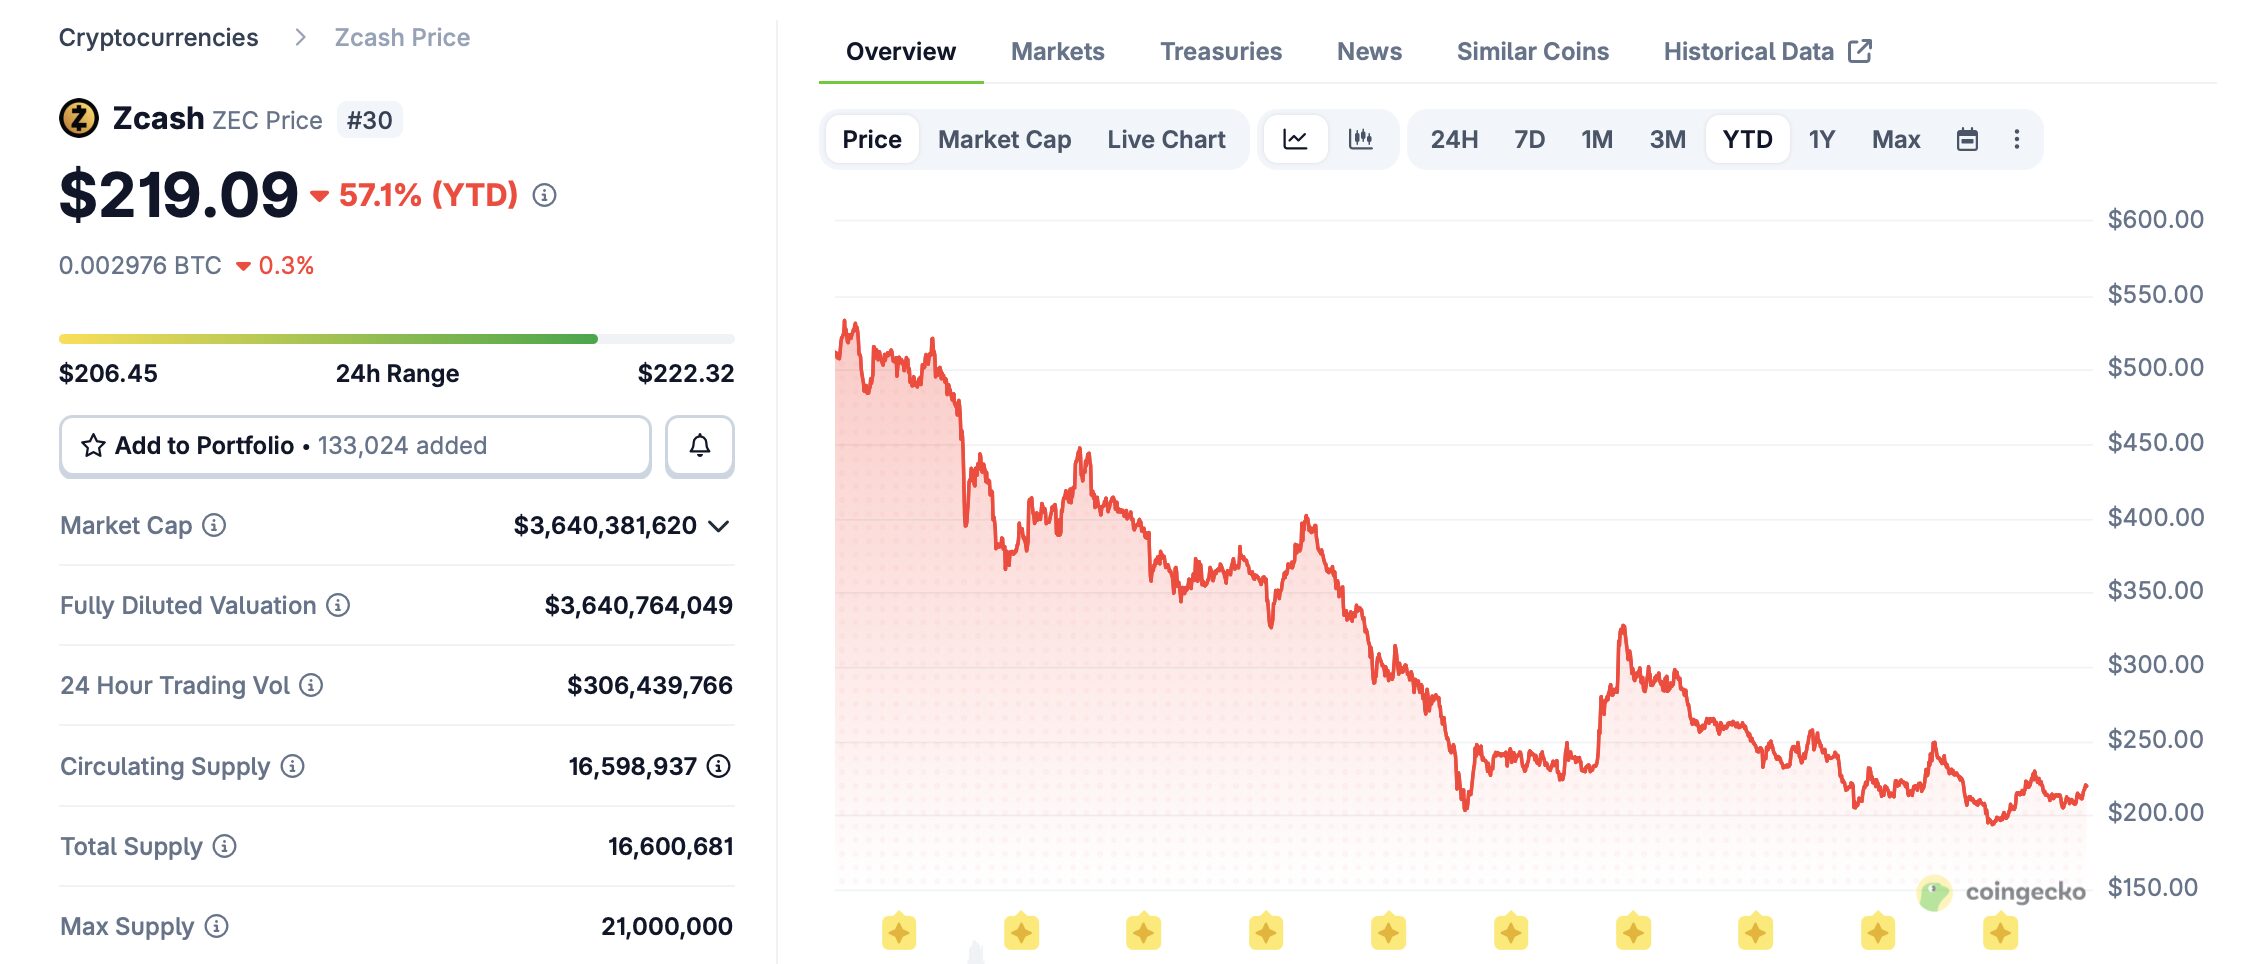Set the chart range to 1Y
This screenshot has width=2254, height=964.
pos(1821,139)
